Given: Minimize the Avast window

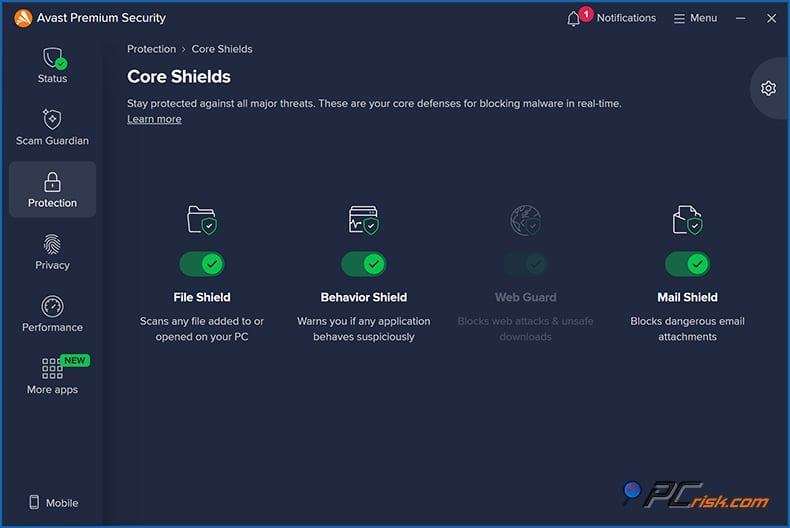Looking at the screenshot, I should coord(740,18).
